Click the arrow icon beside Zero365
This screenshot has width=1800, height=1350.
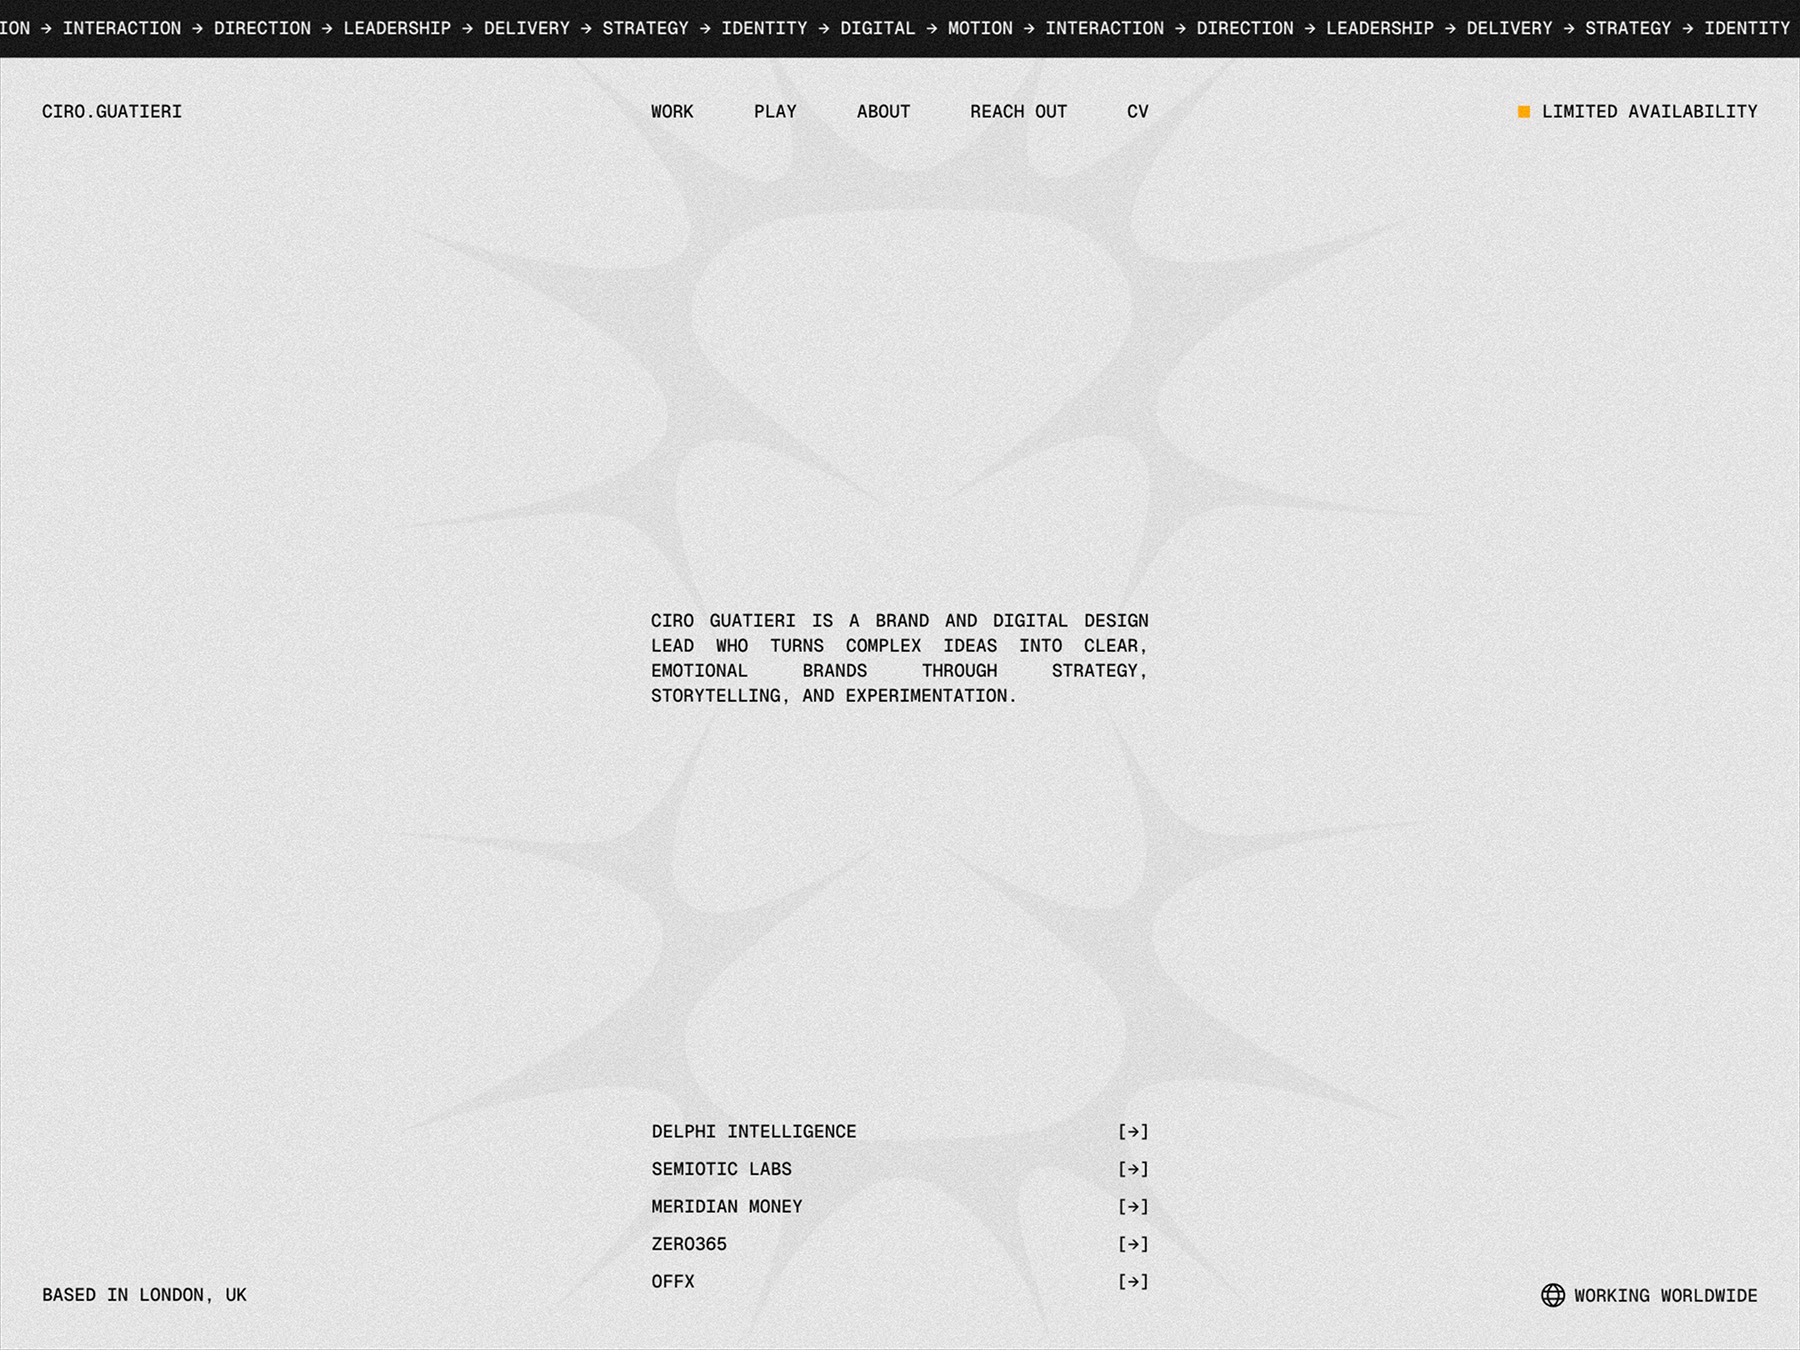pos(1132,1244)
